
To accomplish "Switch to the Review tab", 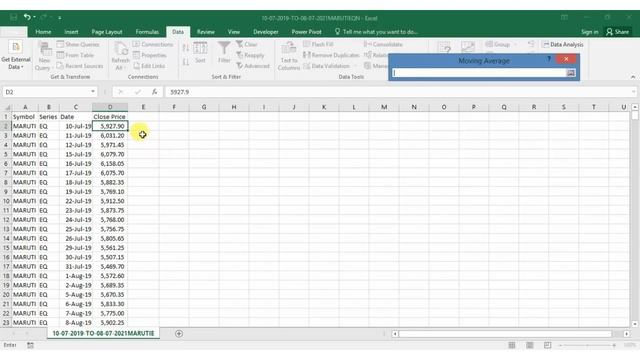I will (206, 32).
